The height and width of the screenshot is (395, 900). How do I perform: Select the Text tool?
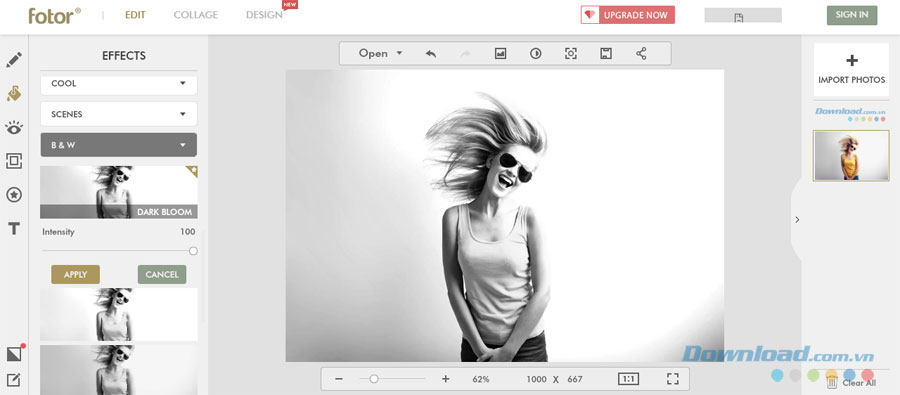(14, 229)
